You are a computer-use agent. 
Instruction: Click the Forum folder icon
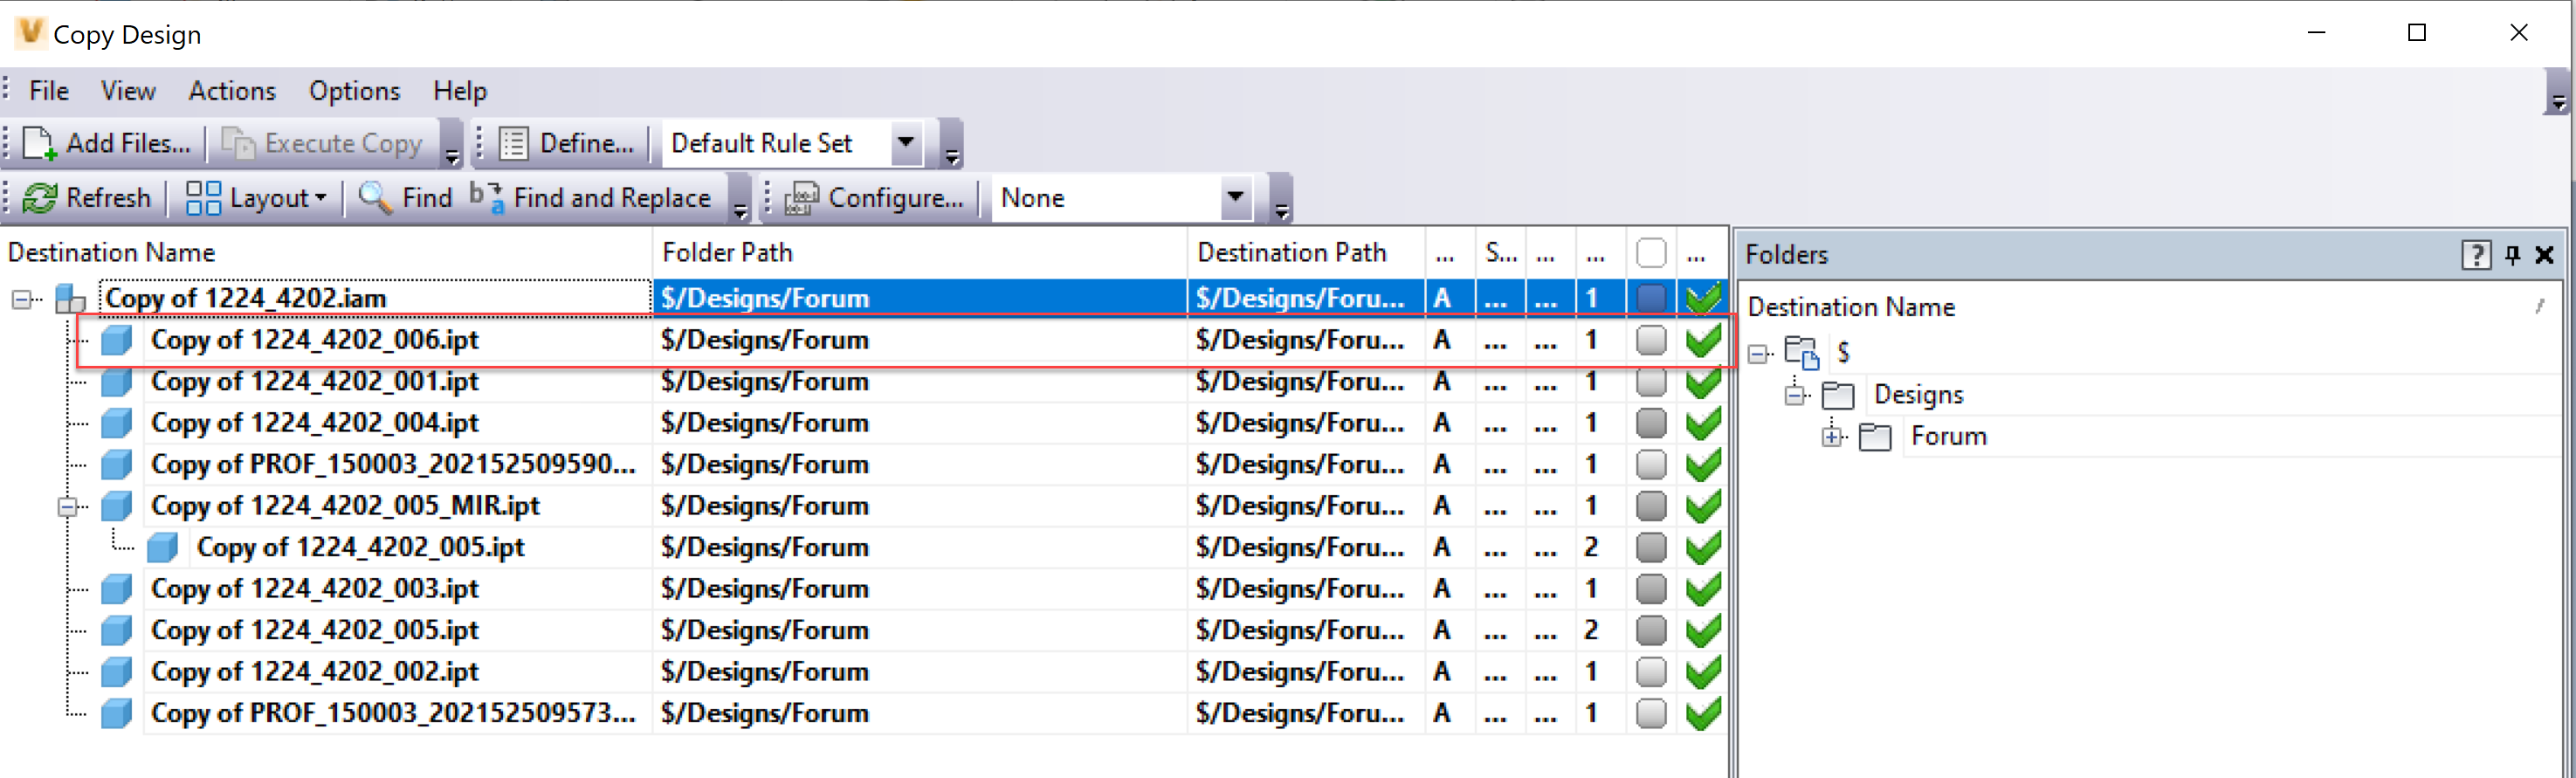(x=1875, y=437)
